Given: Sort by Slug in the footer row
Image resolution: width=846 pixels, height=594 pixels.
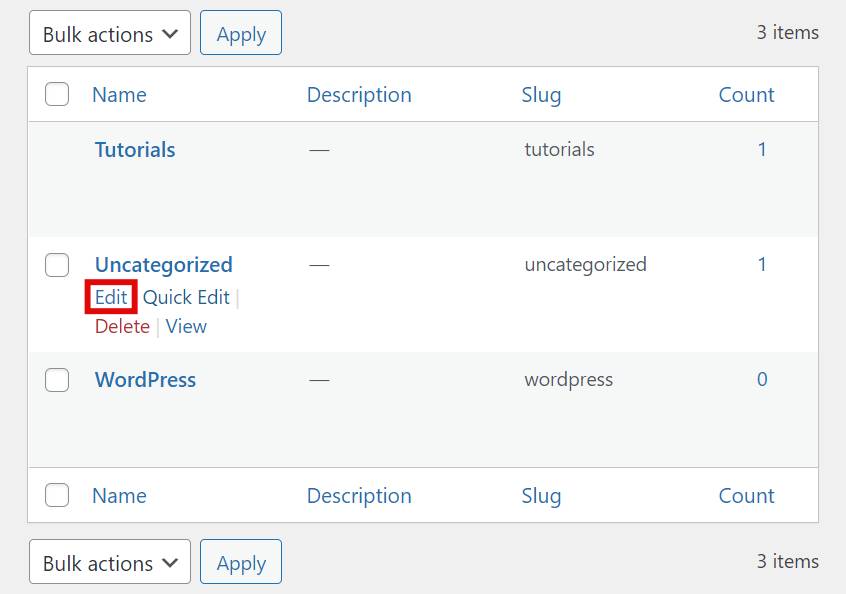Looking at the screenshot, I should pyautogui.click(x=541, y=496).
